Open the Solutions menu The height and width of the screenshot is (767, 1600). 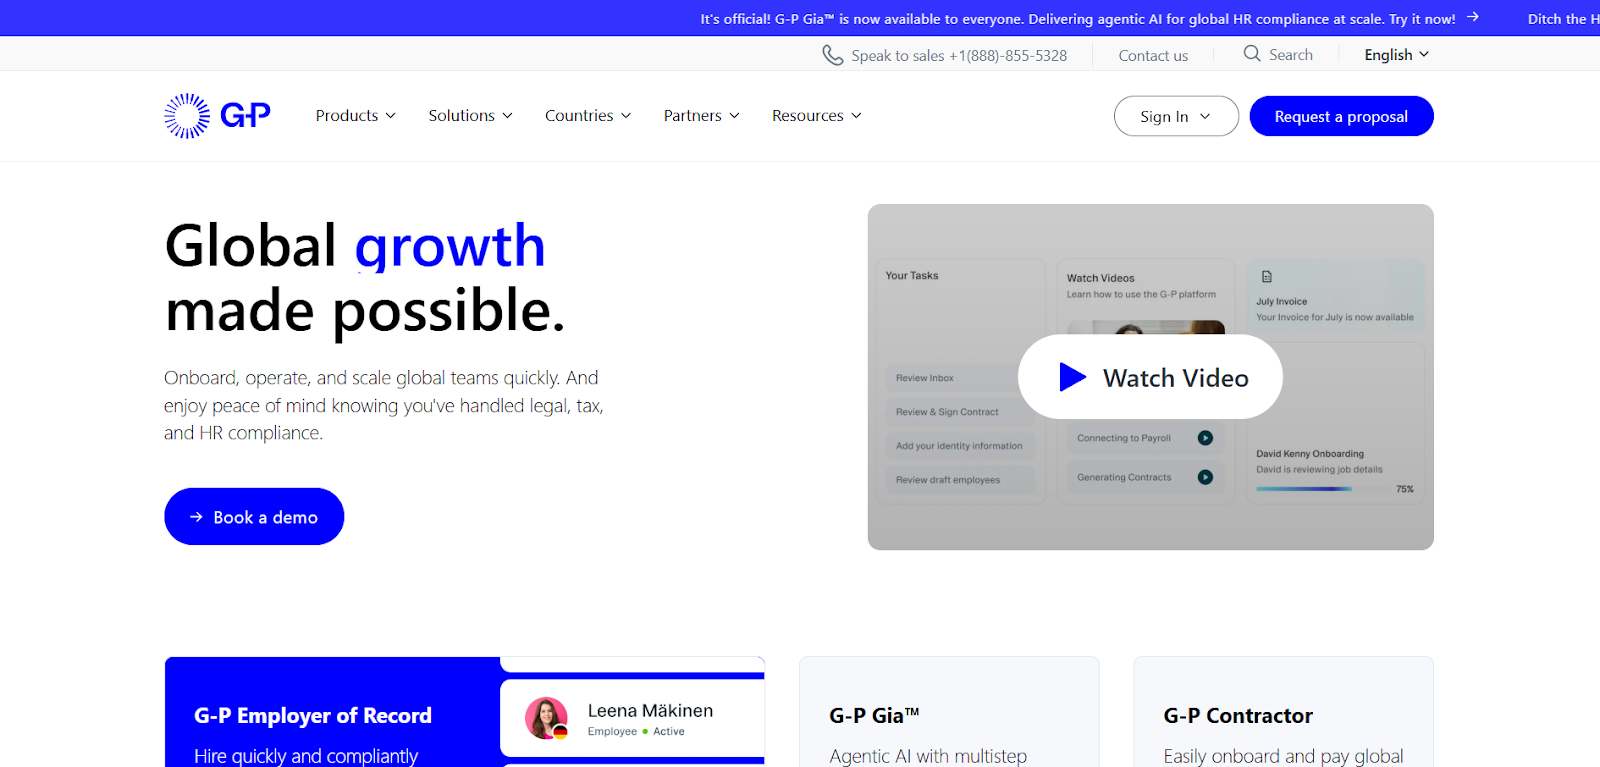coord(470,116)
